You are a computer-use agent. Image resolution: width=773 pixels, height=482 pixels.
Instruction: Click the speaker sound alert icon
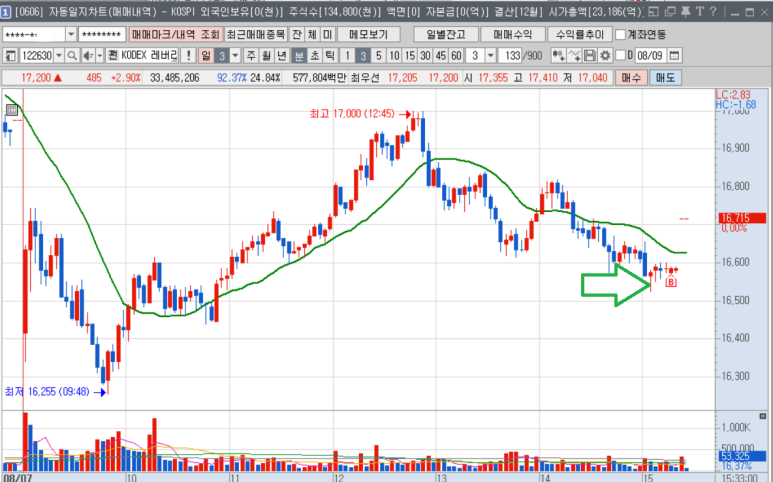coord(88,56)
